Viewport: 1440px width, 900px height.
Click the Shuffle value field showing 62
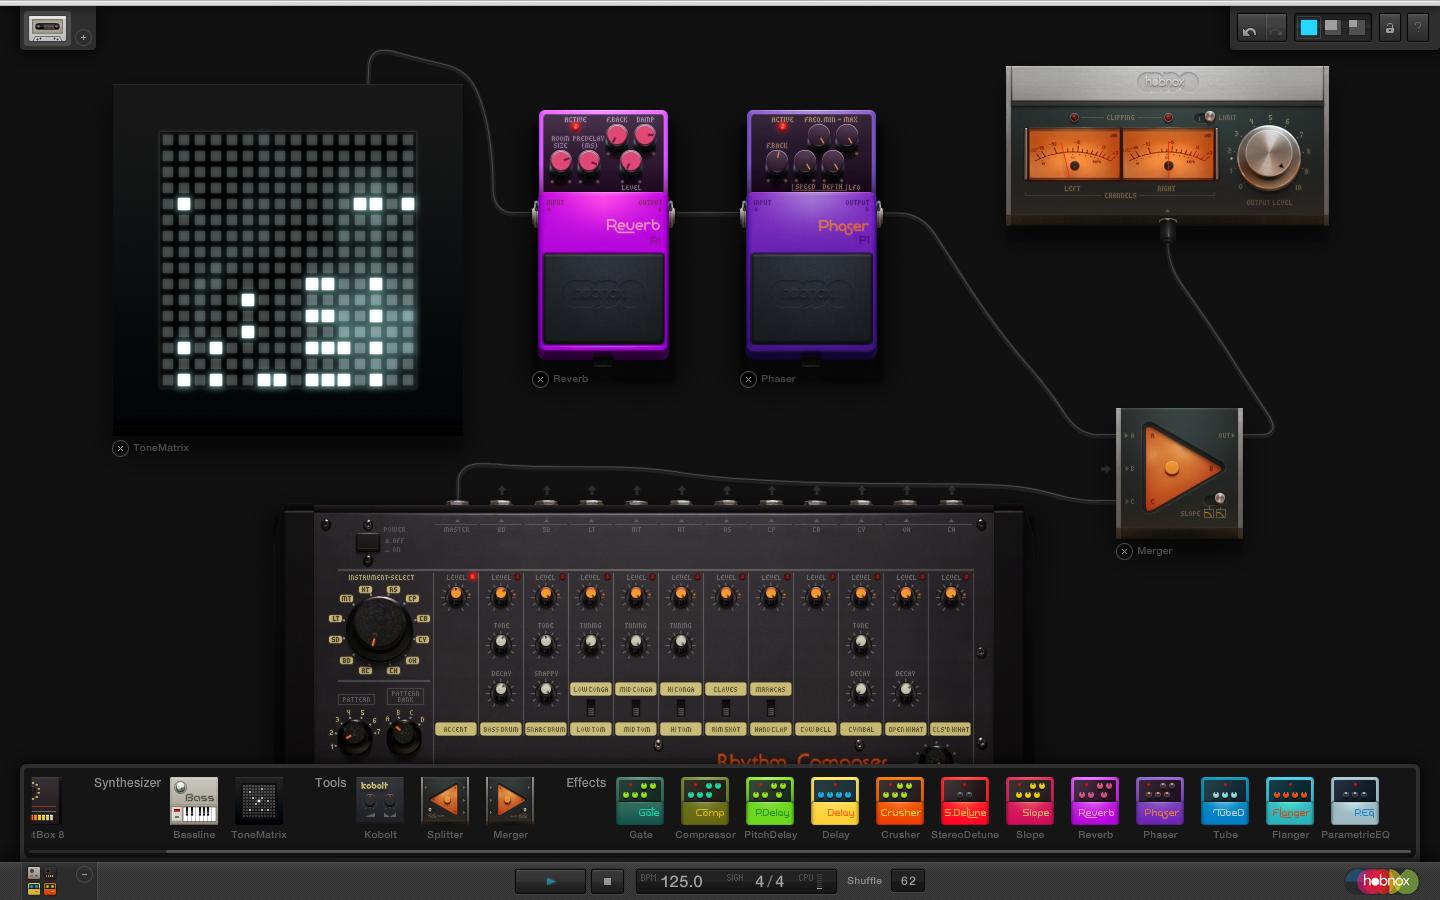908,881
